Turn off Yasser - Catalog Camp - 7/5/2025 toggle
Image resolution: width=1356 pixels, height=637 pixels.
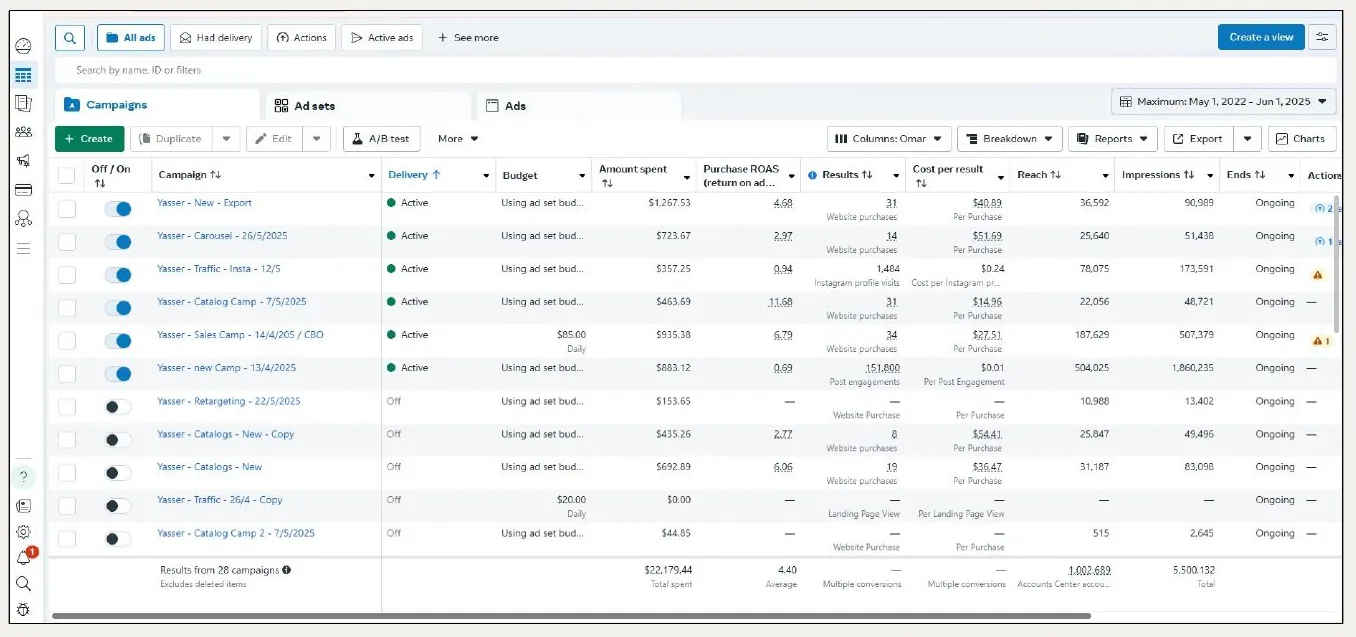click(118, 308)
